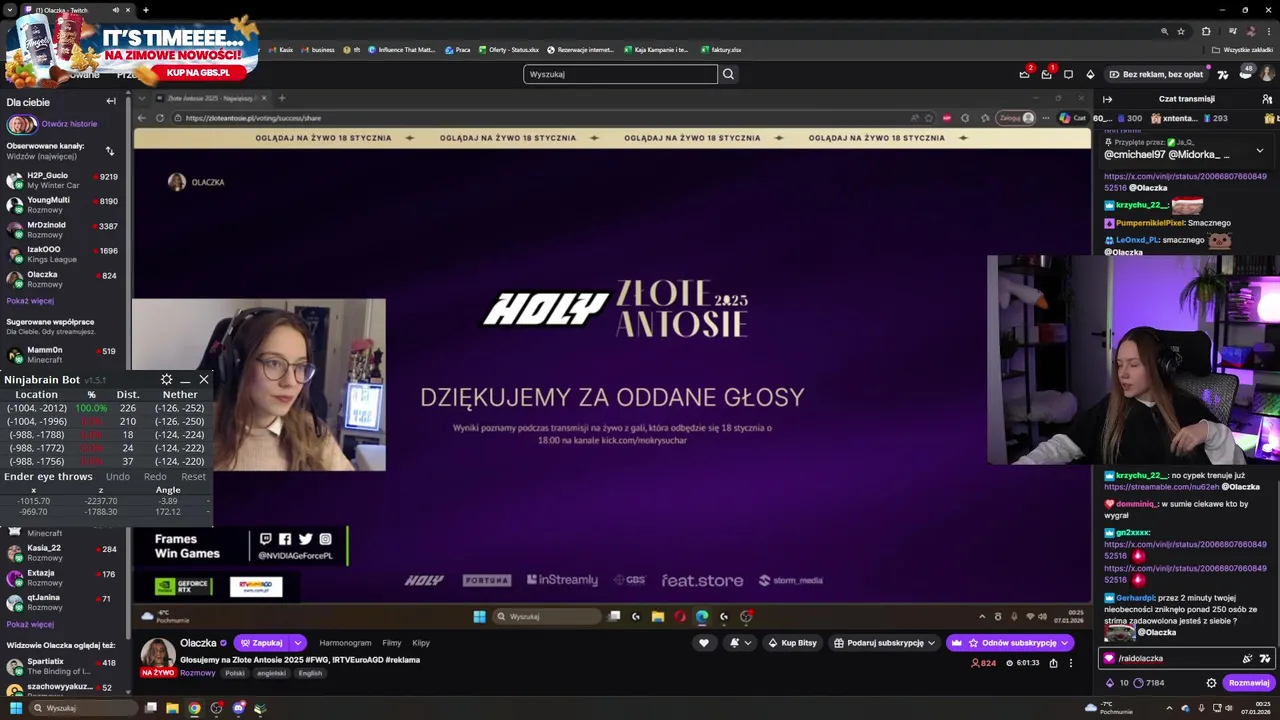Click the Windows taskbar search box
Image resolution: width=1280 pixels, height=720 pixels.
[82, 708]
